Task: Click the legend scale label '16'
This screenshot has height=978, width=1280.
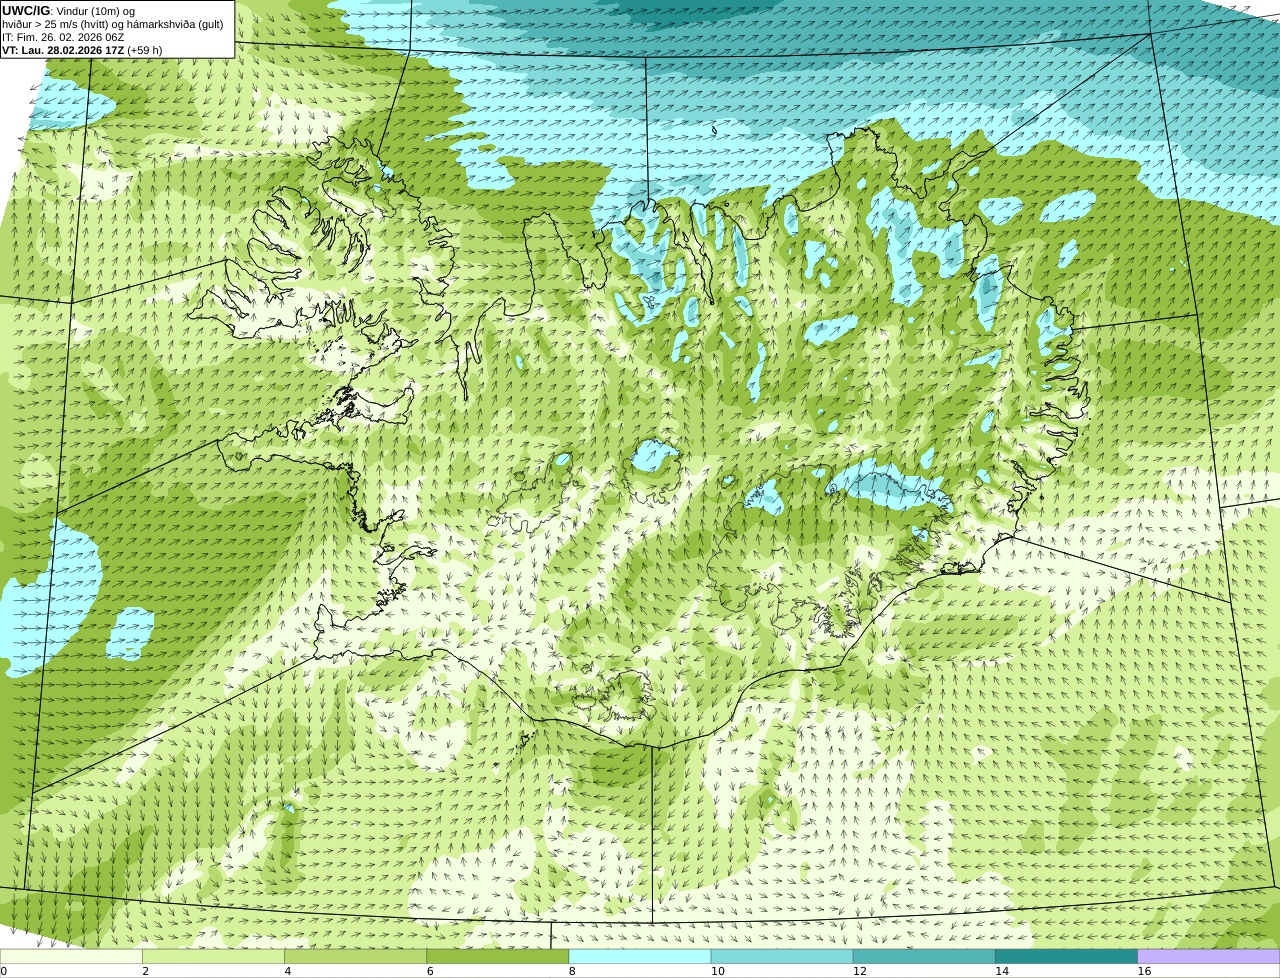Action: point(1144,971)
